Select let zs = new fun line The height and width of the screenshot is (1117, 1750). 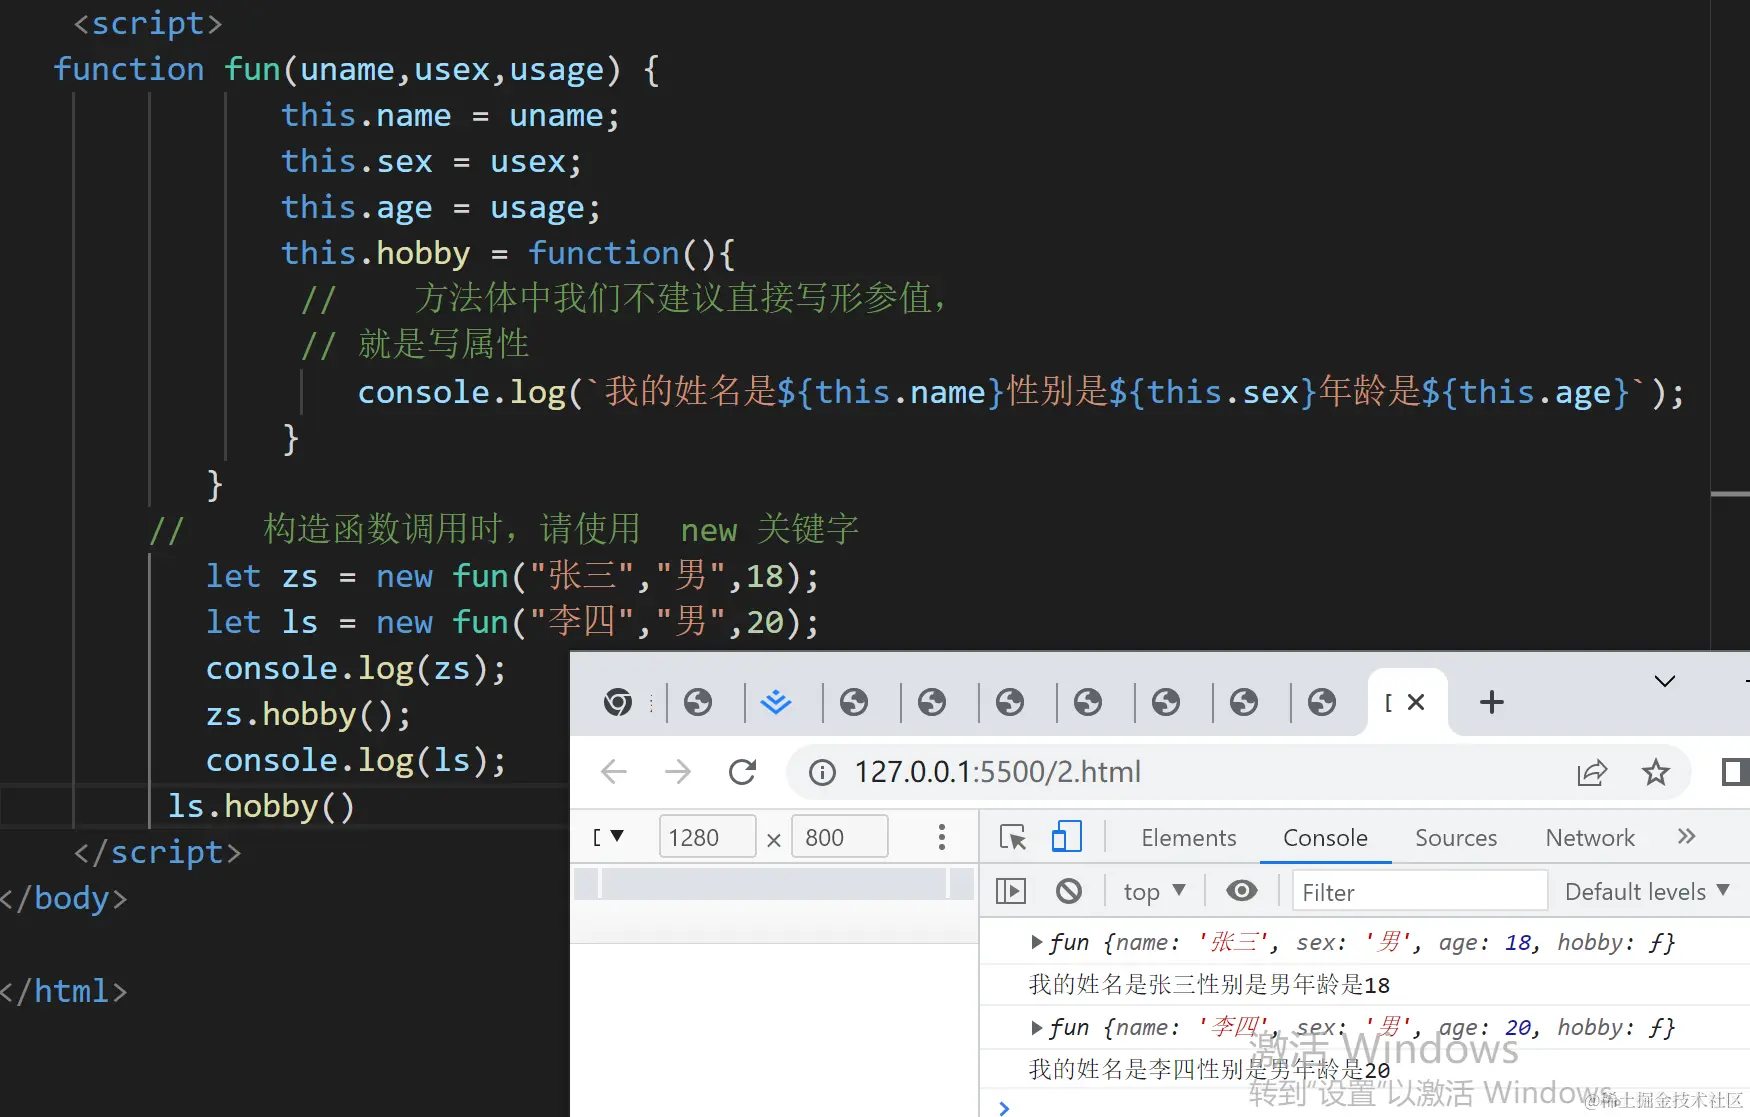coord(512,577)
